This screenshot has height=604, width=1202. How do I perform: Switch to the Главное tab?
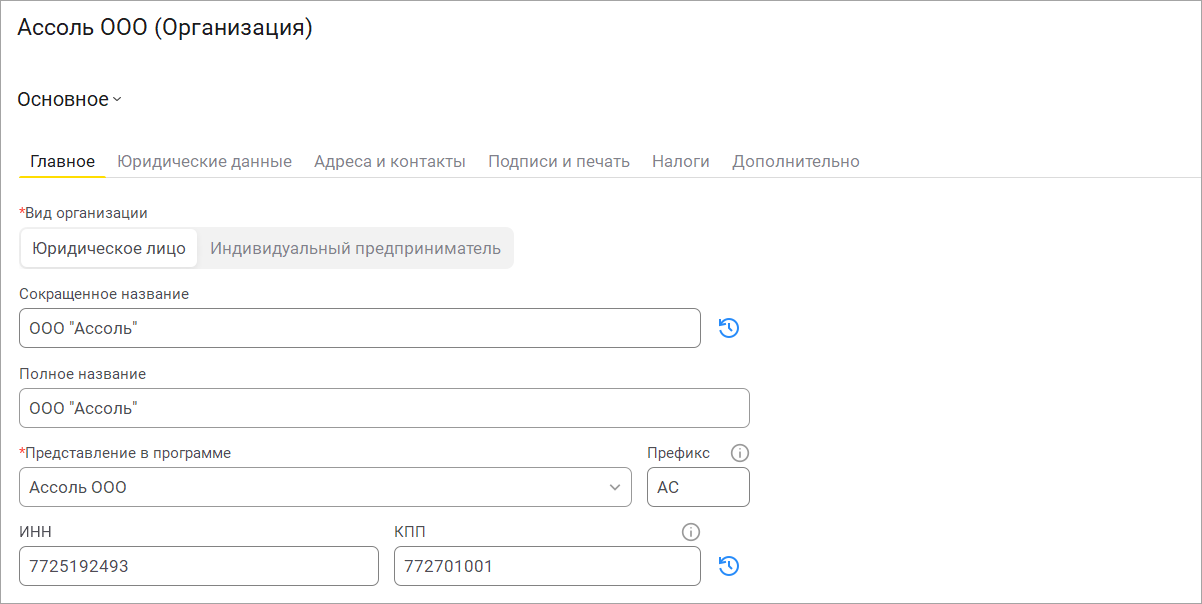[62, 161]
